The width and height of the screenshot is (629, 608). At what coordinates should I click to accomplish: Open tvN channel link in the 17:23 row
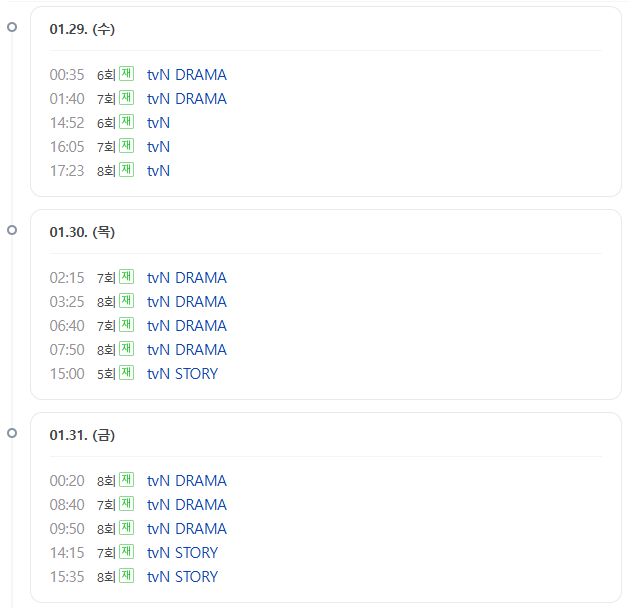(158, 171)
